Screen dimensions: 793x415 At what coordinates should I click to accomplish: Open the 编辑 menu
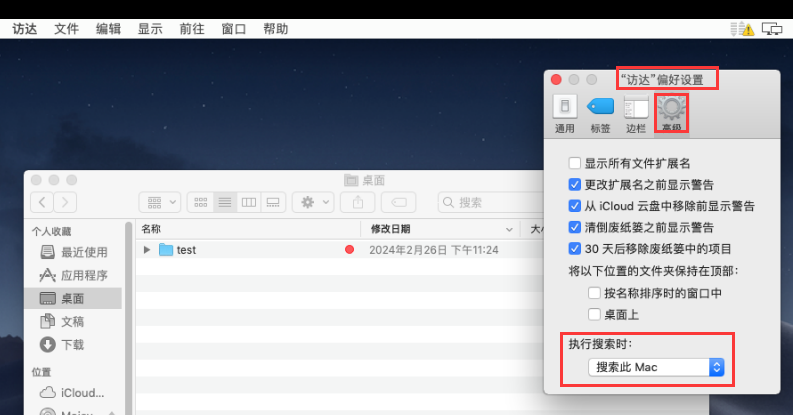click(x=108, y=29)
